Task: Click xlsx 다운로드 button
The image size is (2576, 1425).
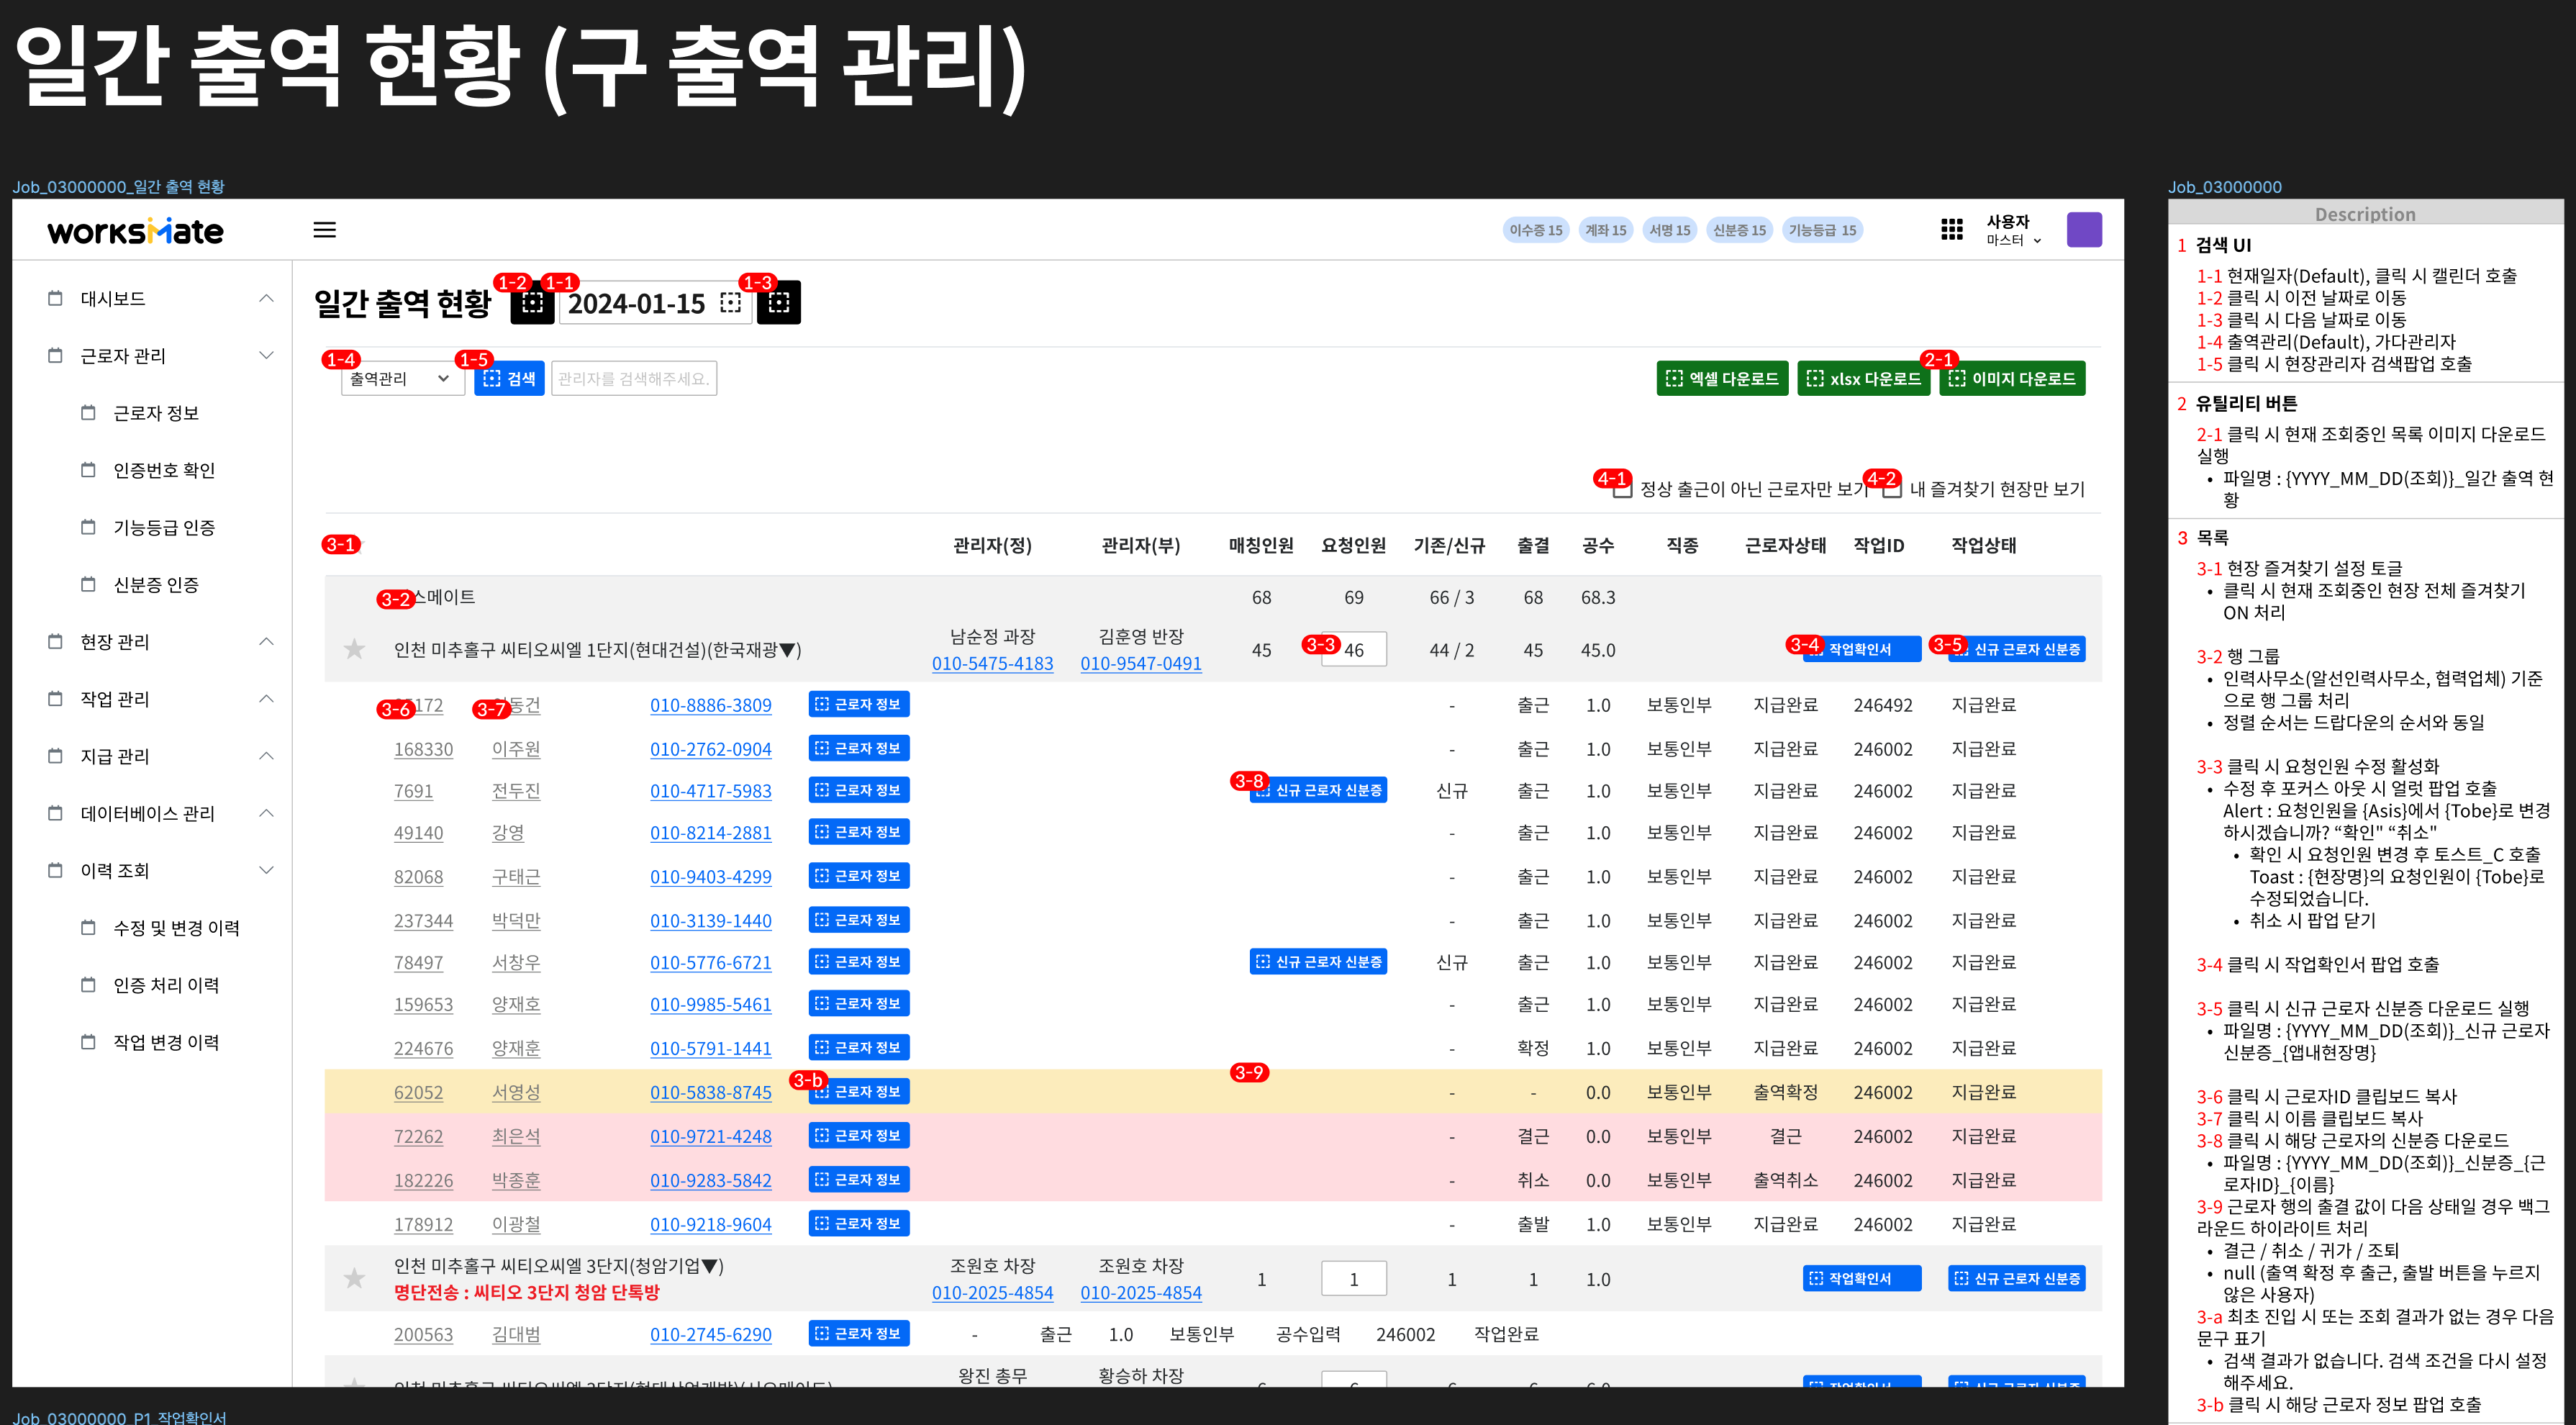Action: pyautogui.click(x=1864, y=379)
